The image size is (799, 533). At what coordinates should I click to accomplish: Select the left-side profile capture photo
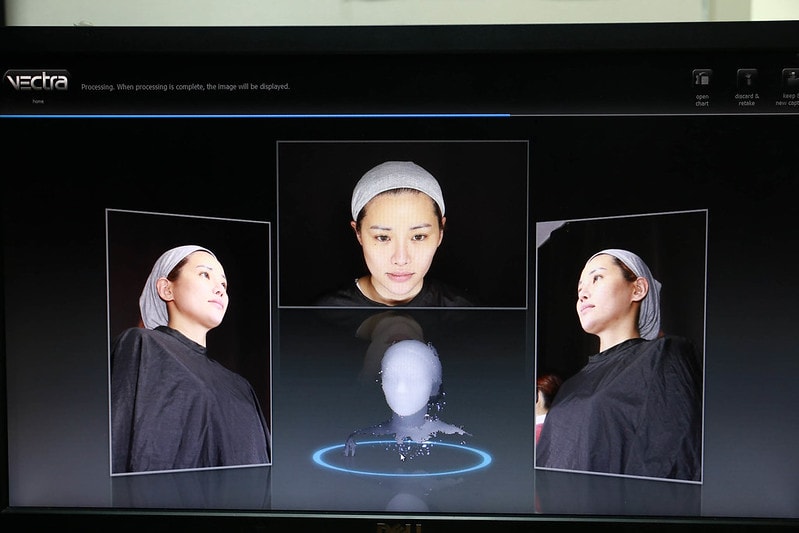189,342
